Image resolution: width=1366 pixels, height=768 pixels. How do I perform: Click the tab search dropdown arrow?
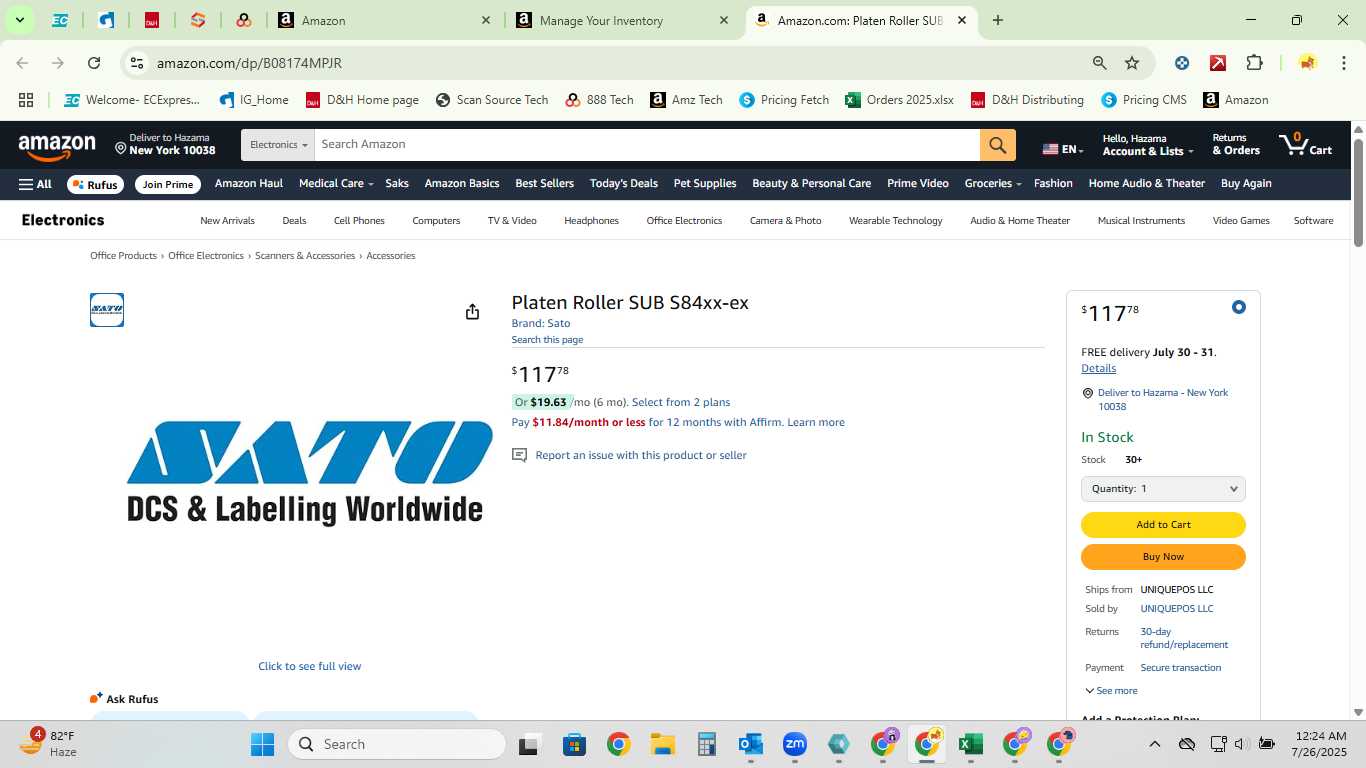(19, 20)
